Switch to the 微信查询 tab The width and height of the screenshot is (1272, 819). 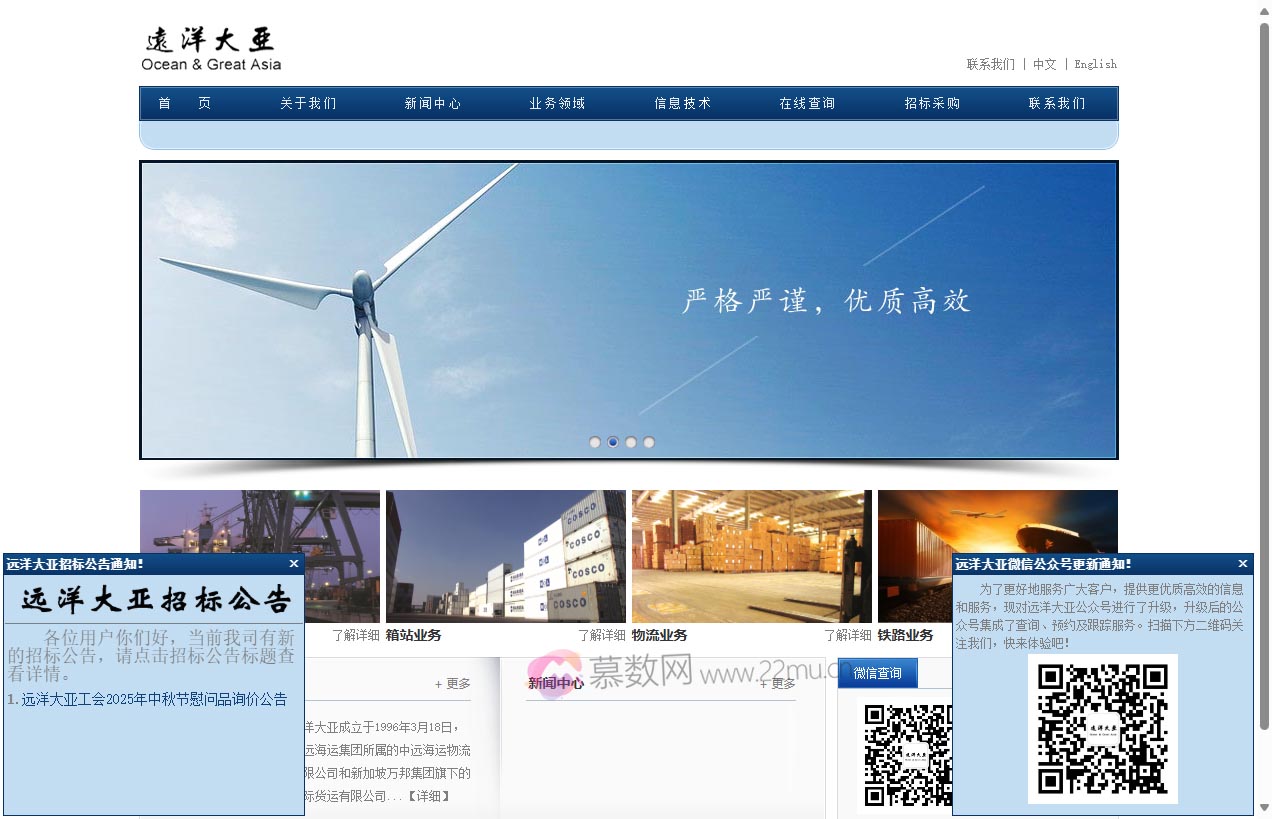877,673
